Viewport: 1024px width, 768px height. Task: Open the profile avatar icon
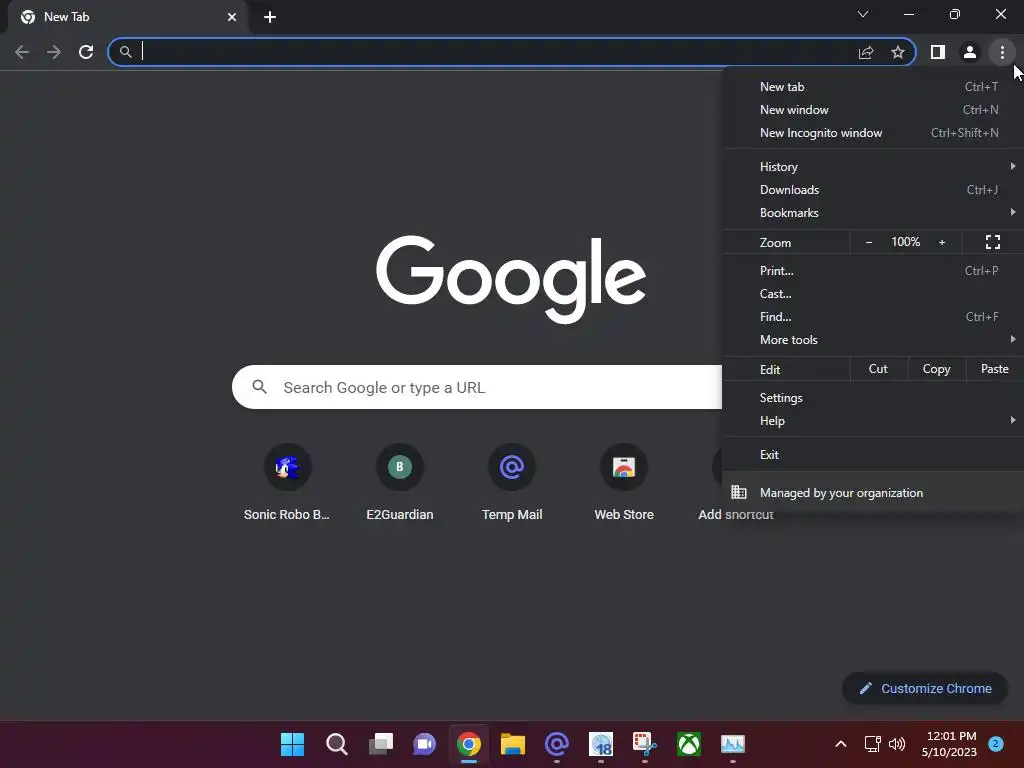970,52
